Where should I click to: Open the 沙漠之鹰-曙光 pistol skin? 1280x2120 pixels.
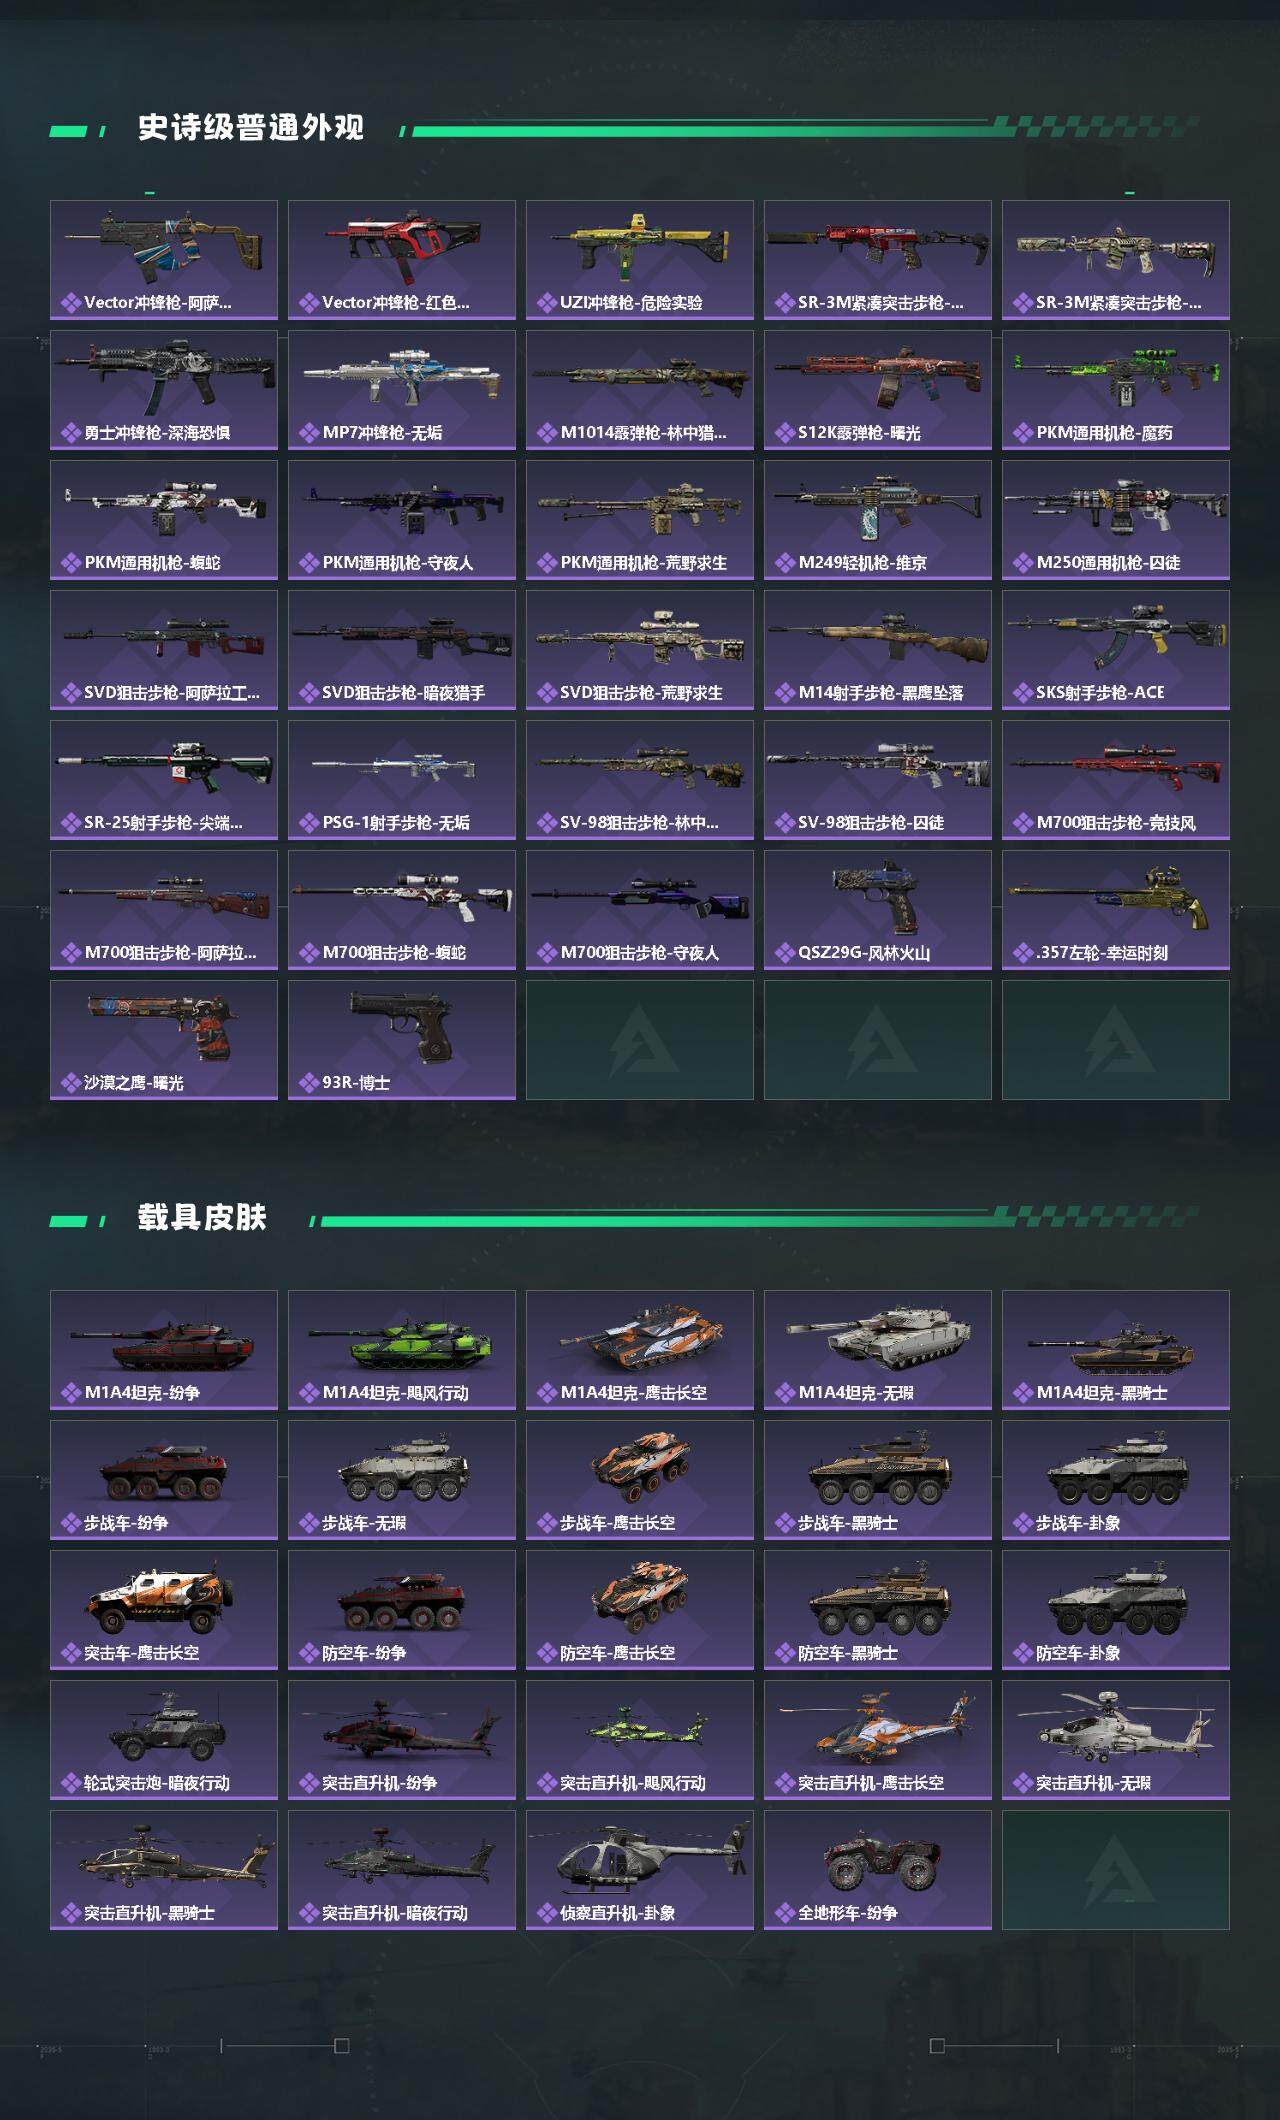(164, 1040)
